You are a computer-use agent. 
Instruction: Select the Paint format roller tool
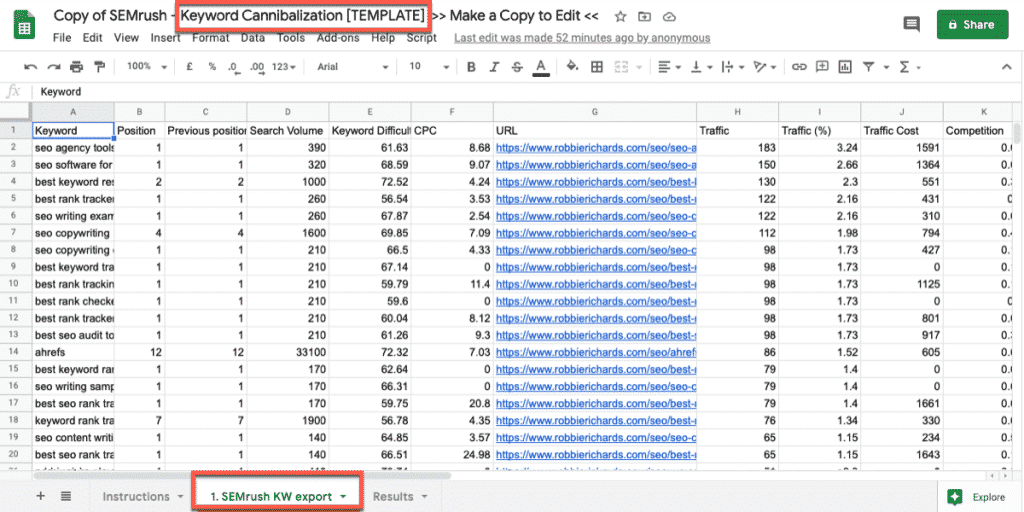pyautogui.click(x=99, y=67)
